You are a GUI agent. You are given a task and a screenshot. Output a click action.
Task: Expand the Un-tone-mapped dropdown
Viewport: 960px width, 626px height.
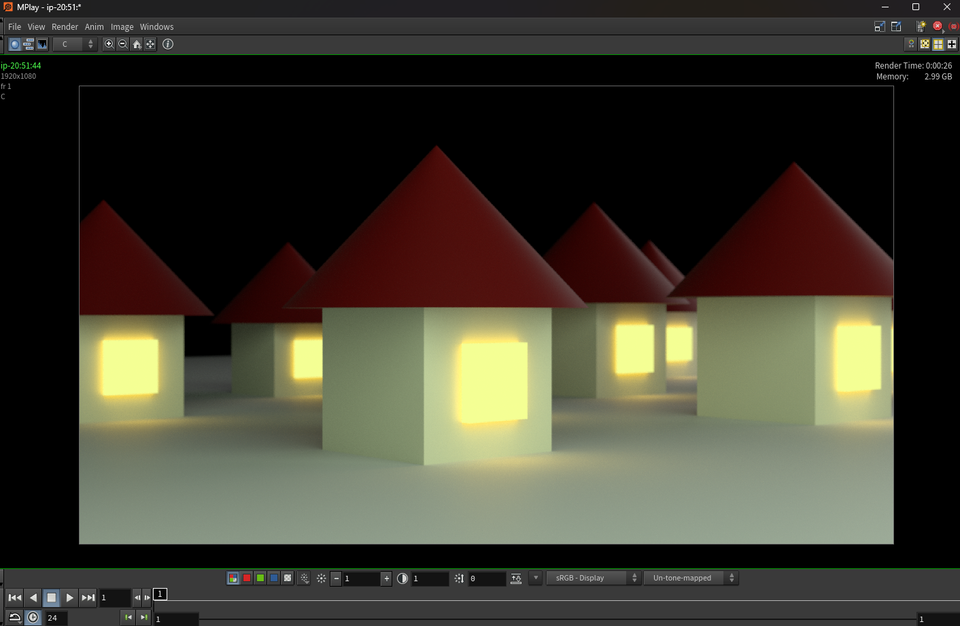coord(691,578)
